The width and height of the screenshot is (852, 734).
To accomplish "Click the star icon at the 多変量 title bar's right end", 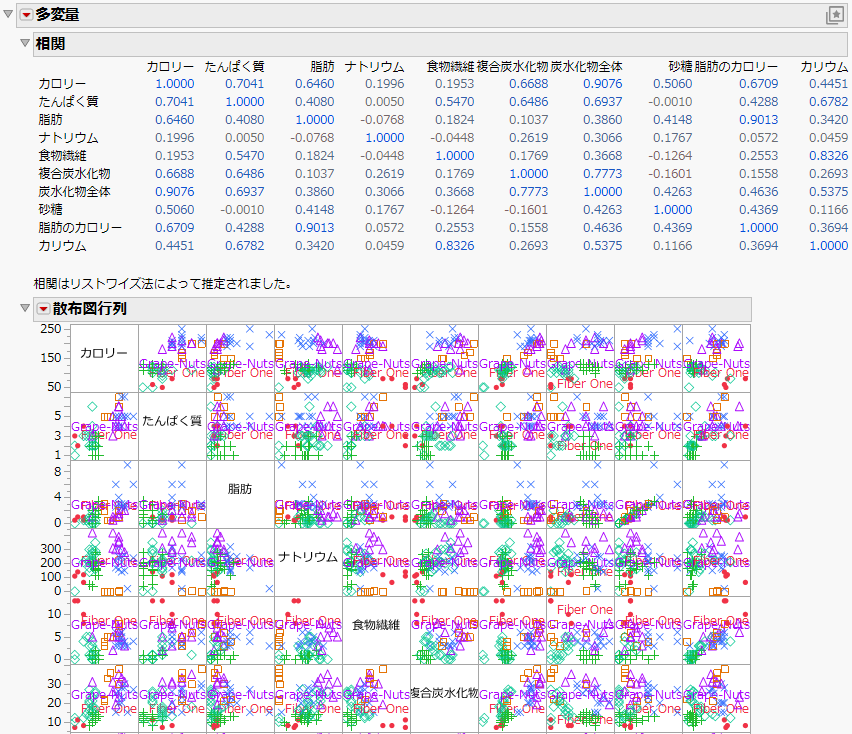I will click(x=835, y=16).
